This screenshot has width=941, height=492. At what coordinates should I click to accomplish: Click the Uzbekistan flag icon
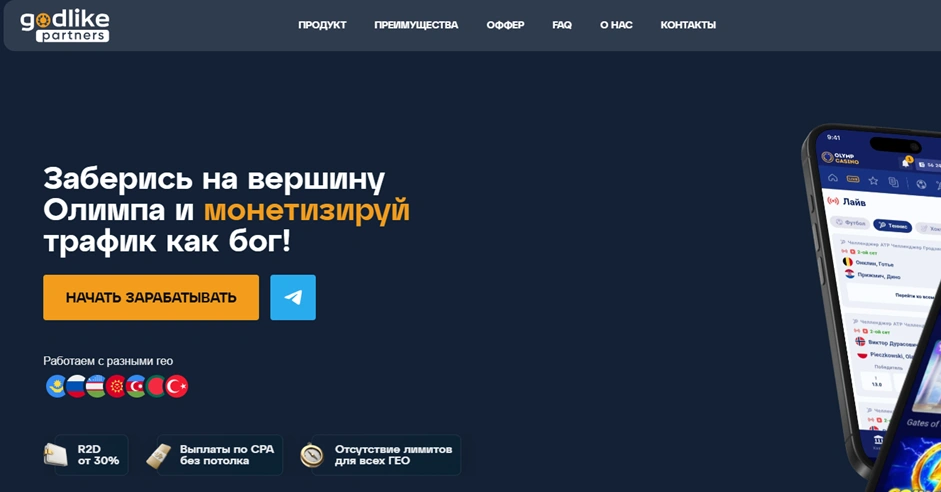point(96,386)
